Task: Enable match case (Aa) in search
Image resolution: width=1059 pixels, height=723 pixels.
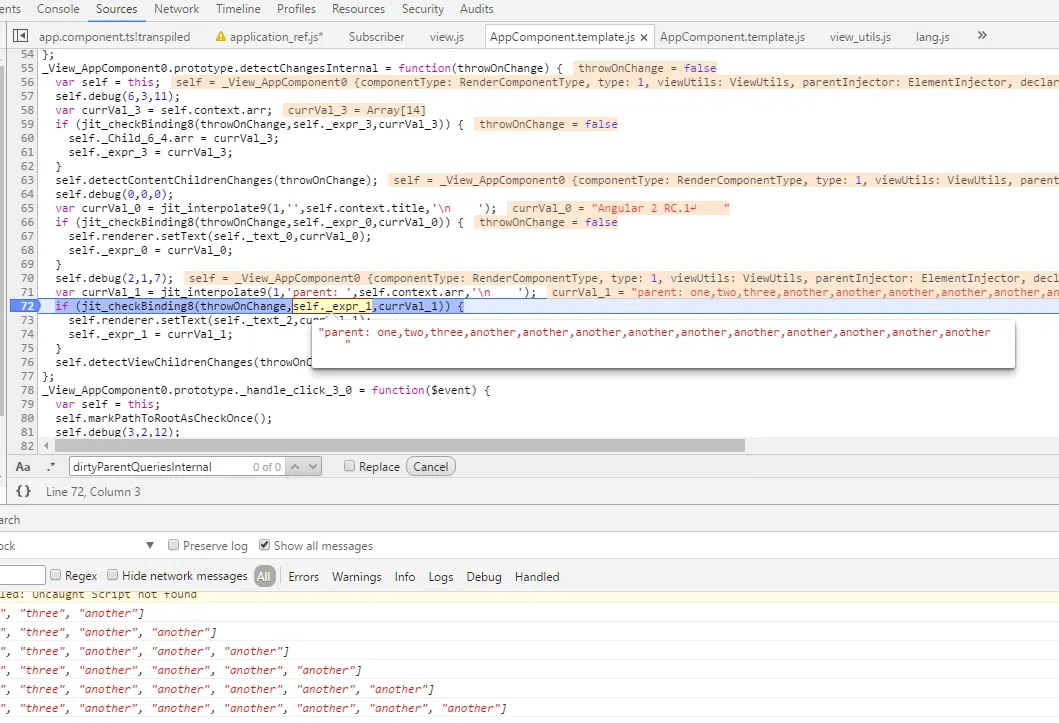Action: pos(23,467)
